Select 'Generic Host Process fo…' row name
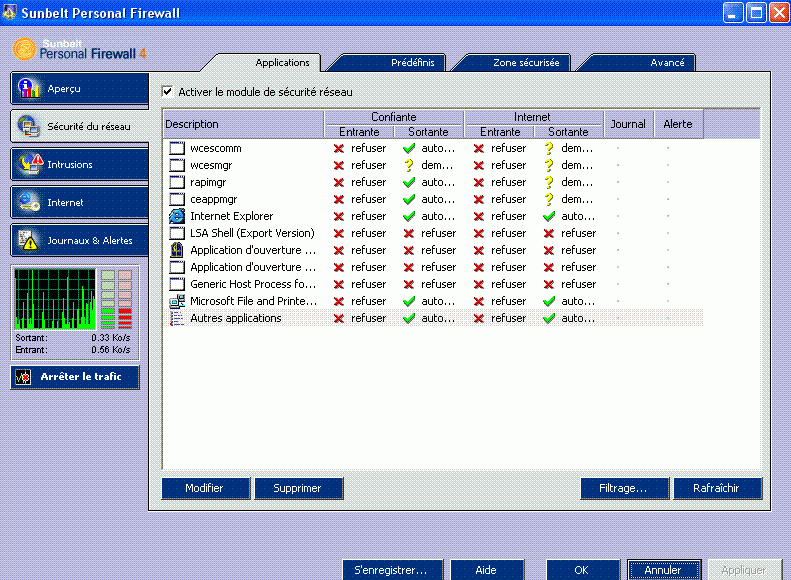The height and width of the screenshot is (580, 791). tap(253, 284)
